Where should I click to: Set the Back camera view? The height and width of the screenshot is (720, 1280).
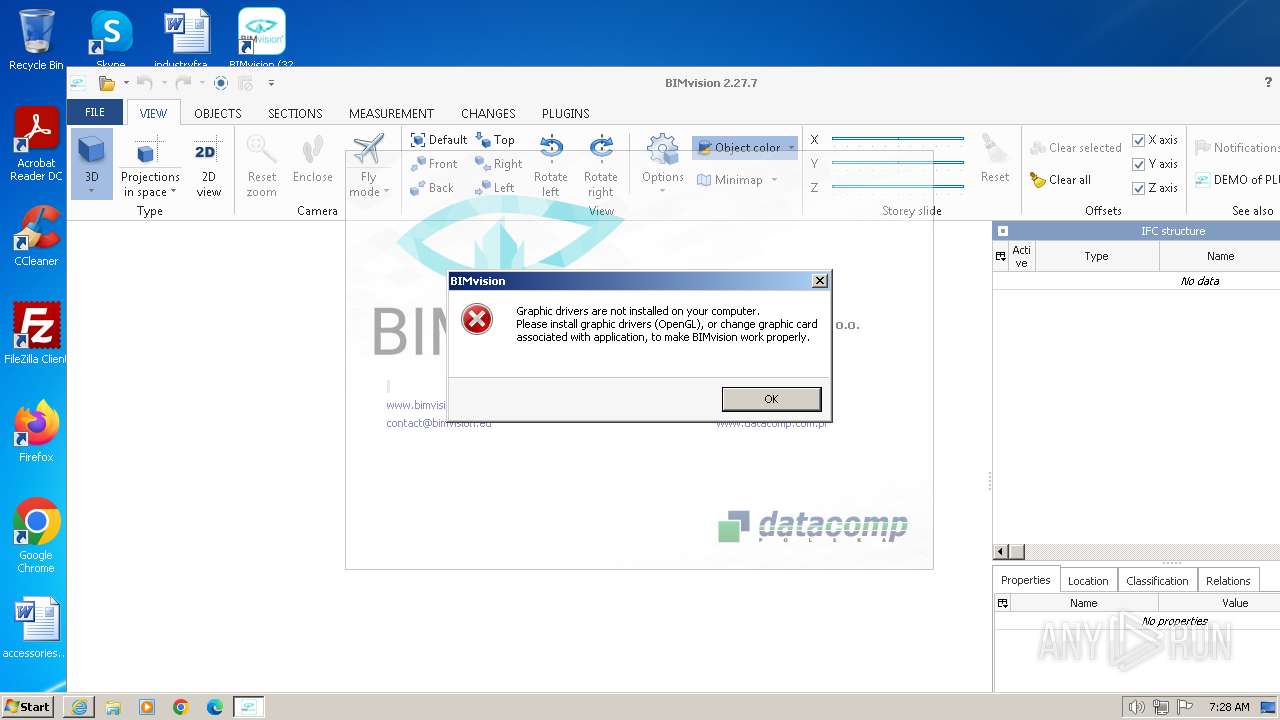click(432, 188)
